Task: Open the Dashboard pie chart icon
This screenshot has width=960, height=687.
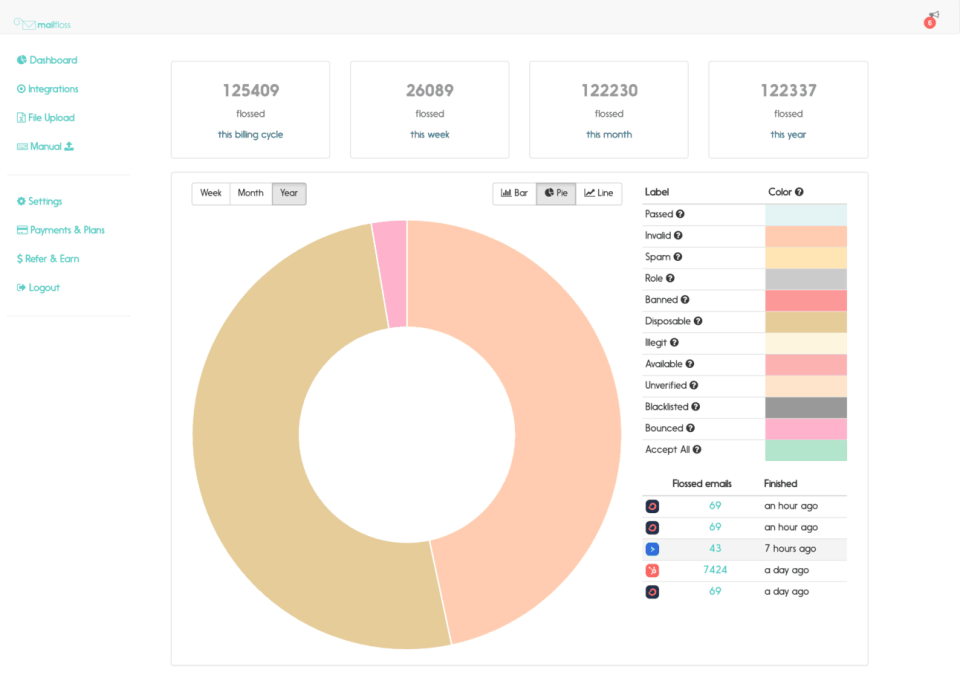Action: pos(20,60)
